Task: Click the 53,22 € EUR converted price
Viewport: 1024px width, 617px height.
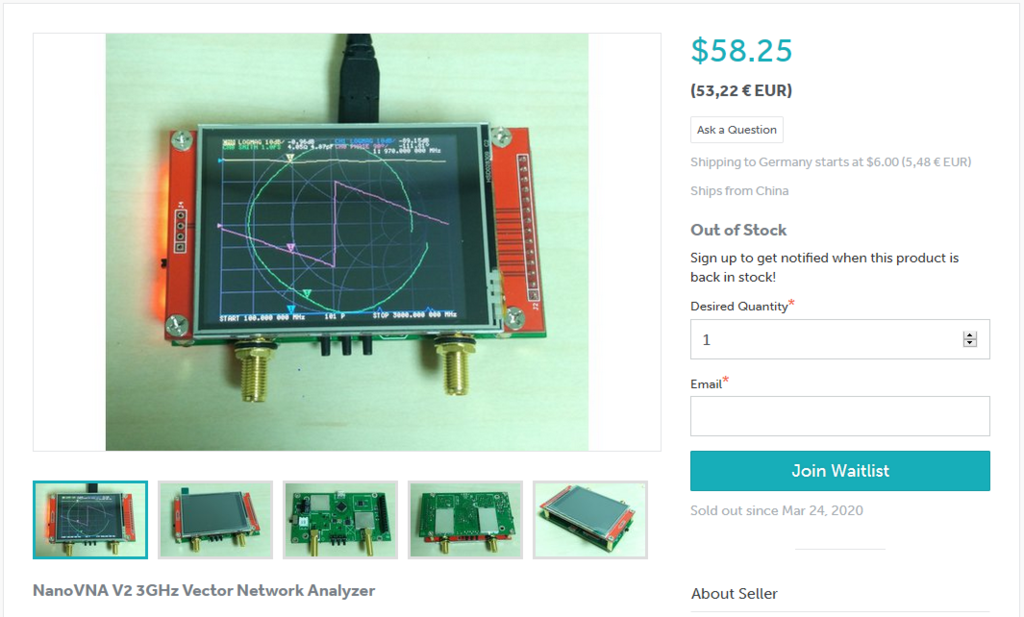Action: pos(741,90)
